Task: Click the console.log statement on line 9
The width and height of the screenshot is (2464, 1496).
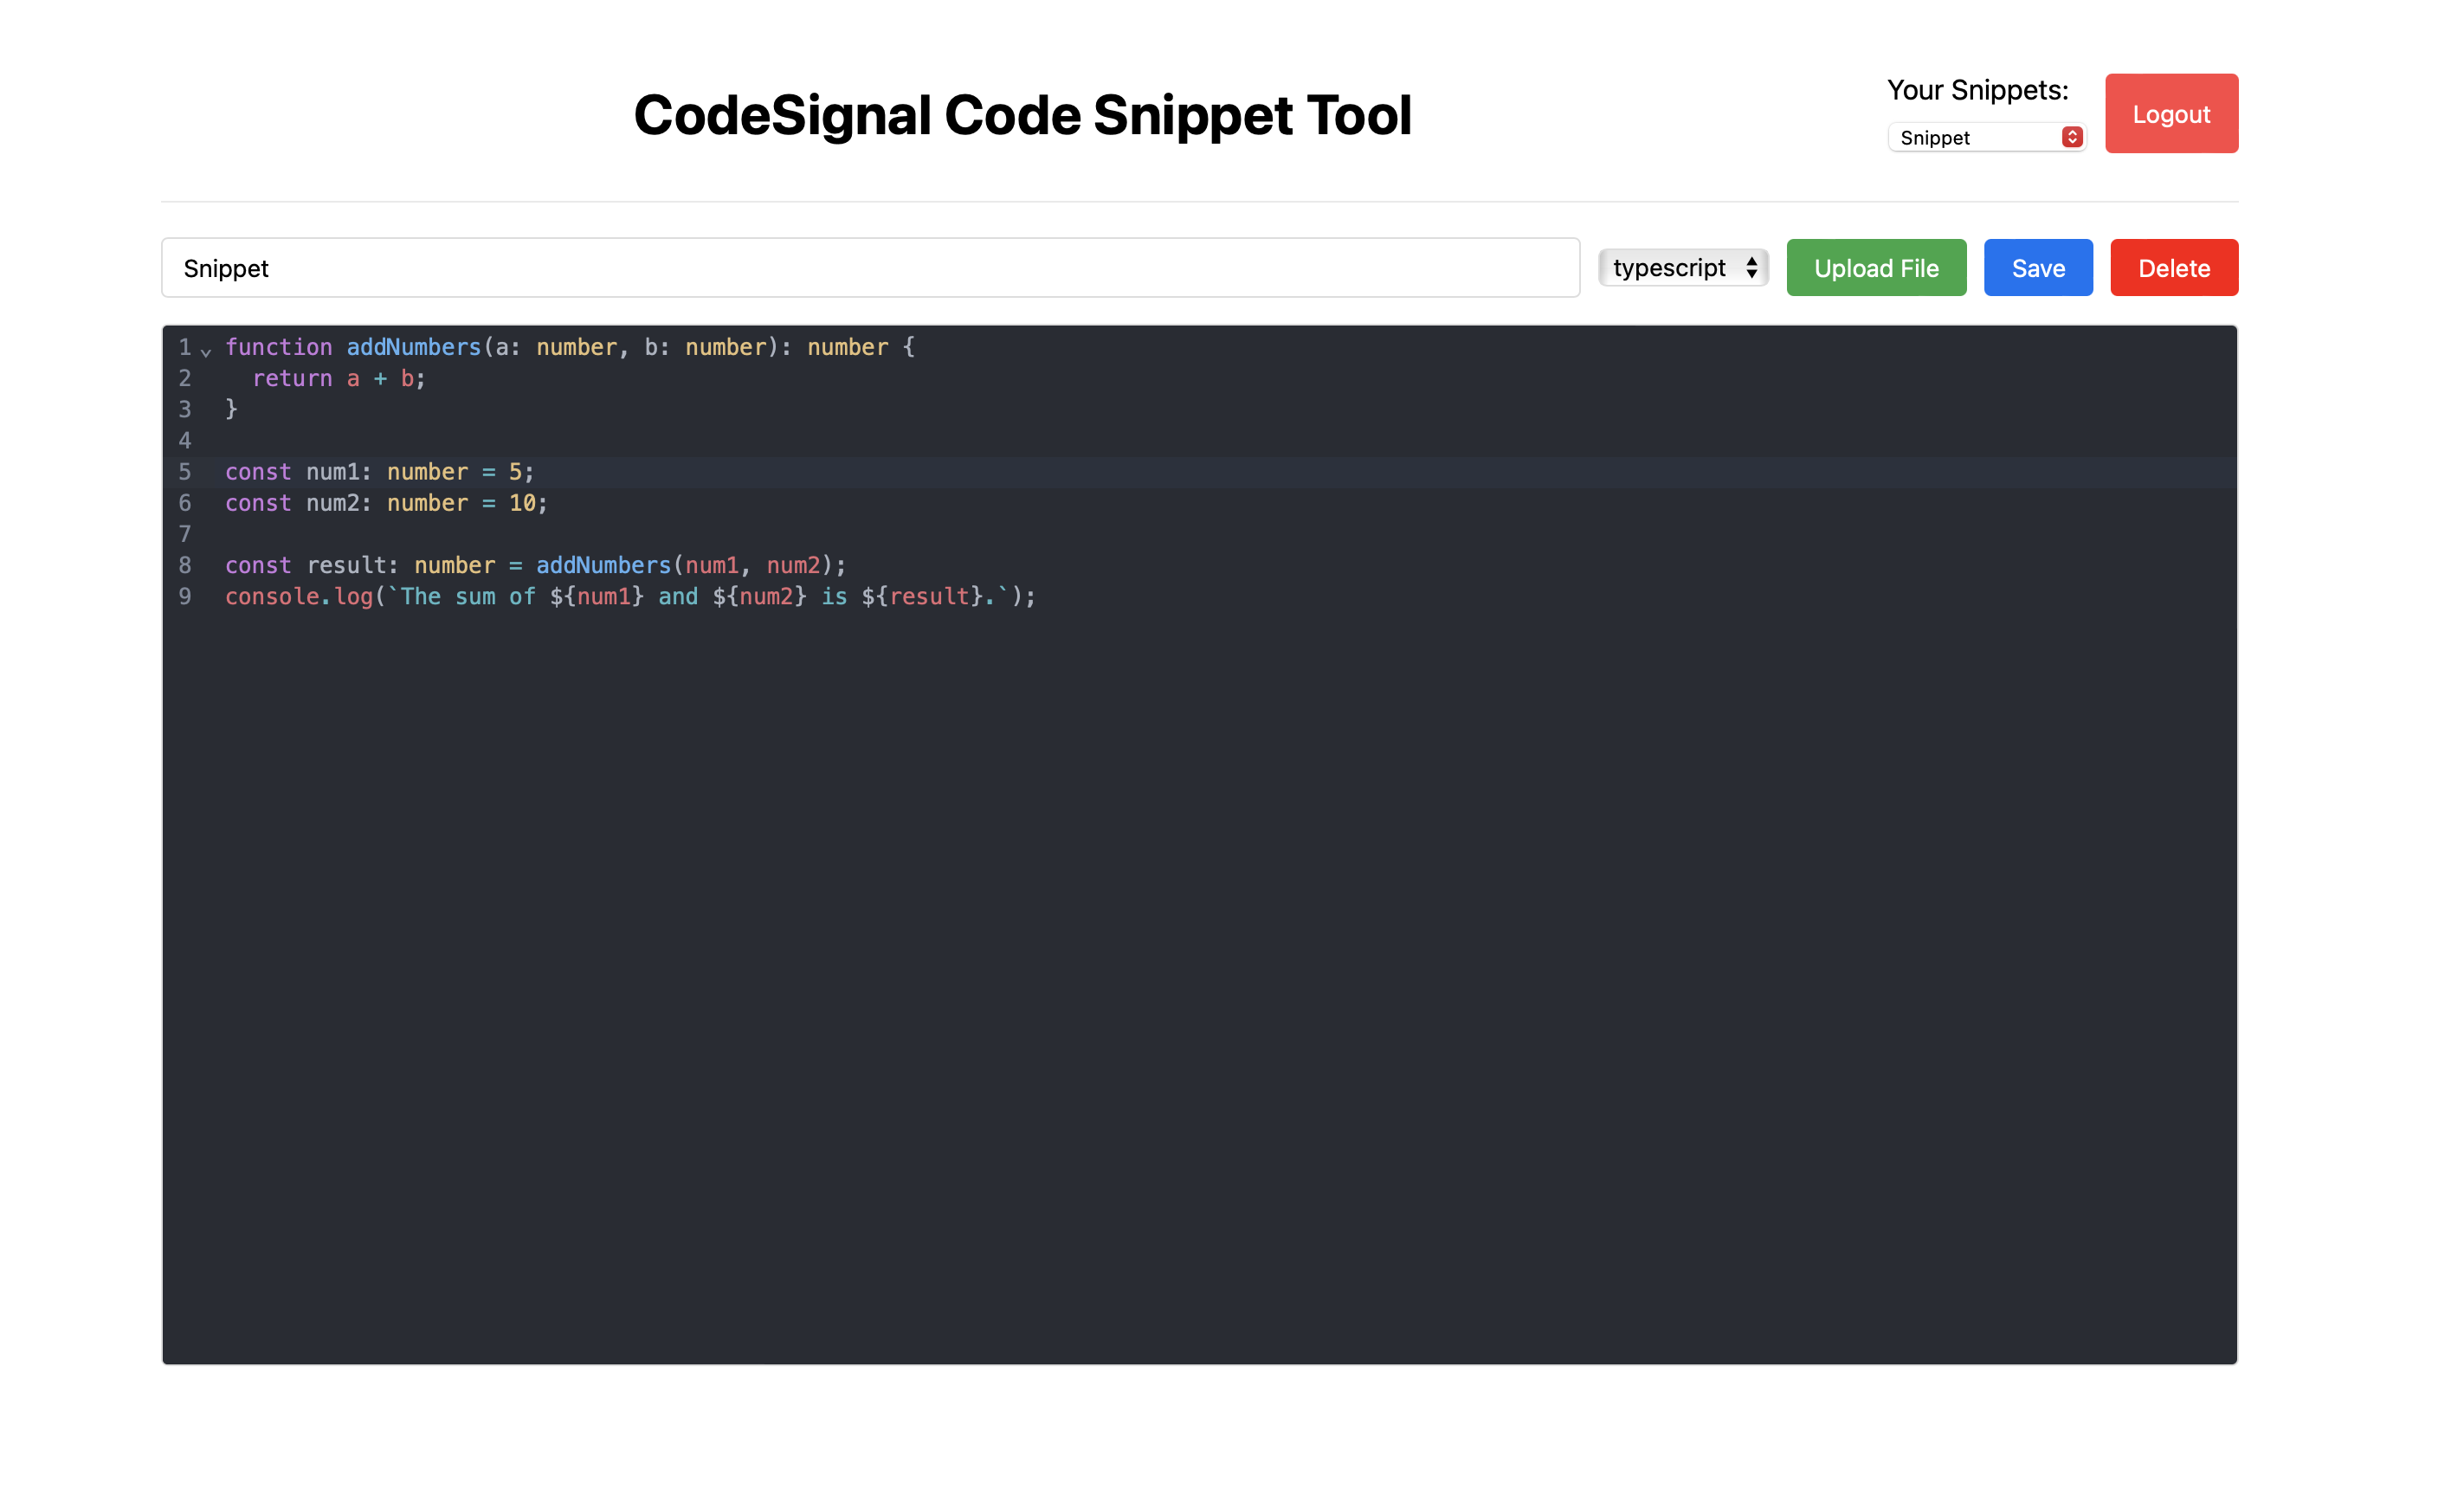Action: 630,596
